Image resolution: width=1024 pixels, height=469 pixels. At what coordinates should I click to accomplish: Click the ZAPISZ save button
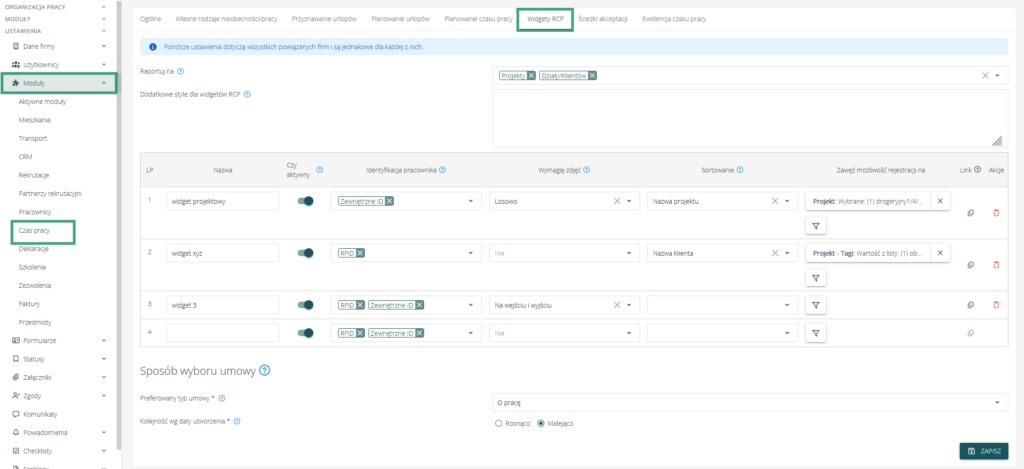coord(983,451)
